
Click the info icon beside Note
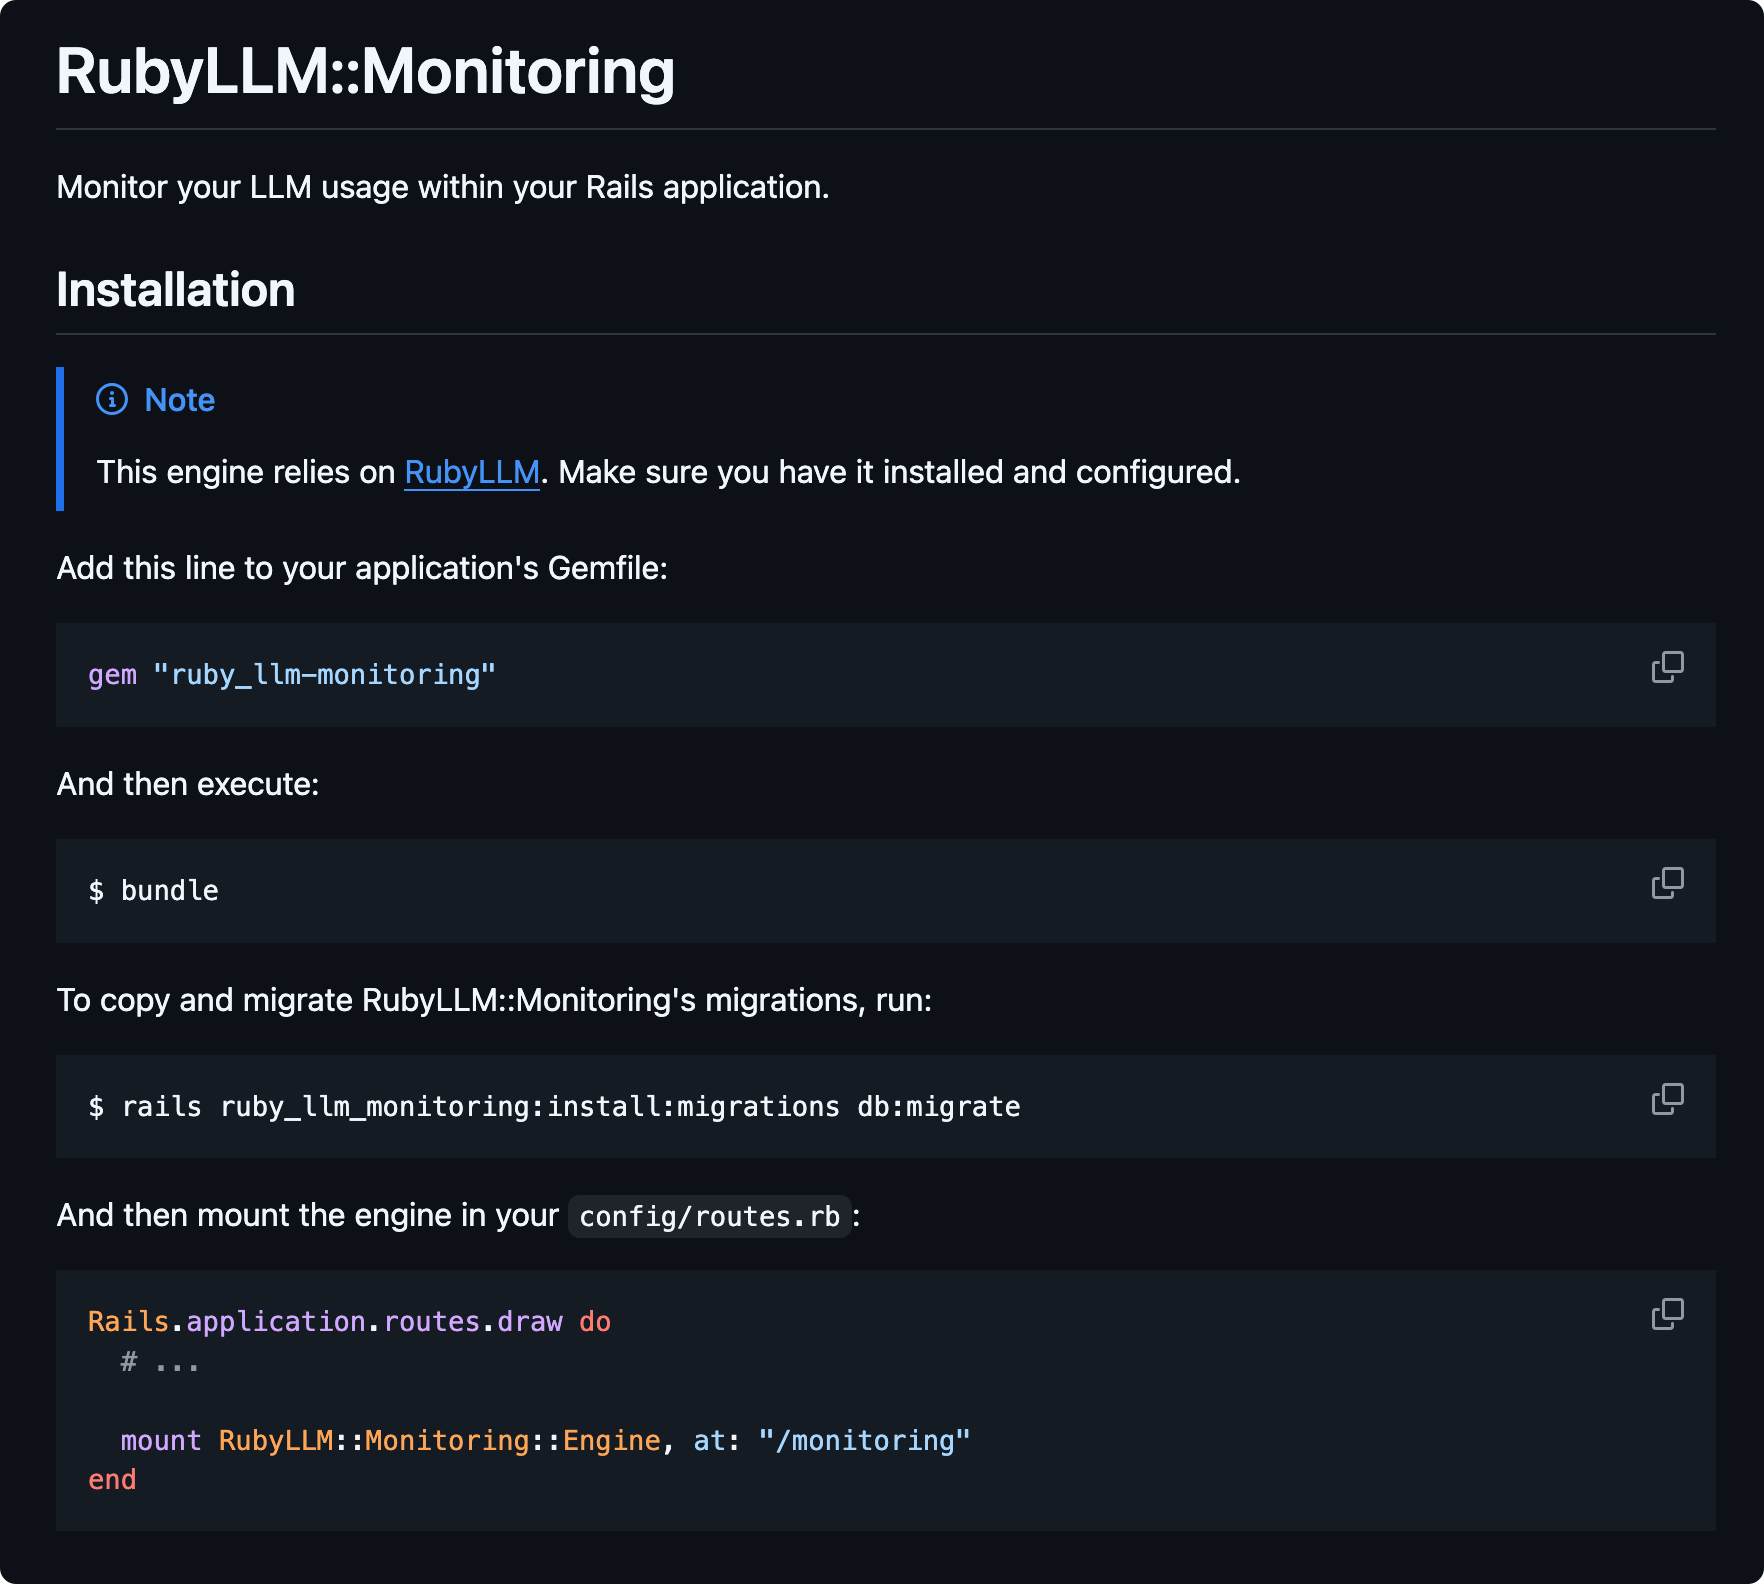112,400
